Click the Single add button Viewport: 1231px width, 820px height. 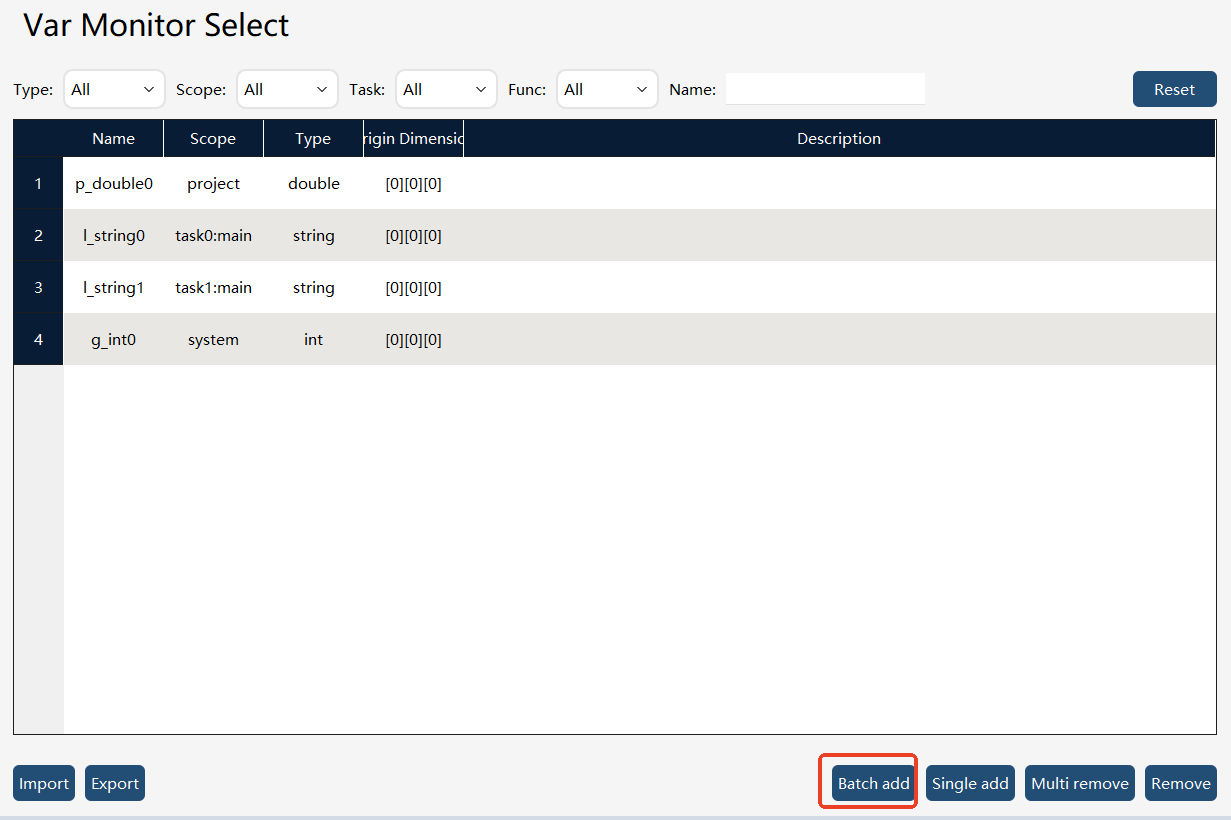(x=970, y=783)
